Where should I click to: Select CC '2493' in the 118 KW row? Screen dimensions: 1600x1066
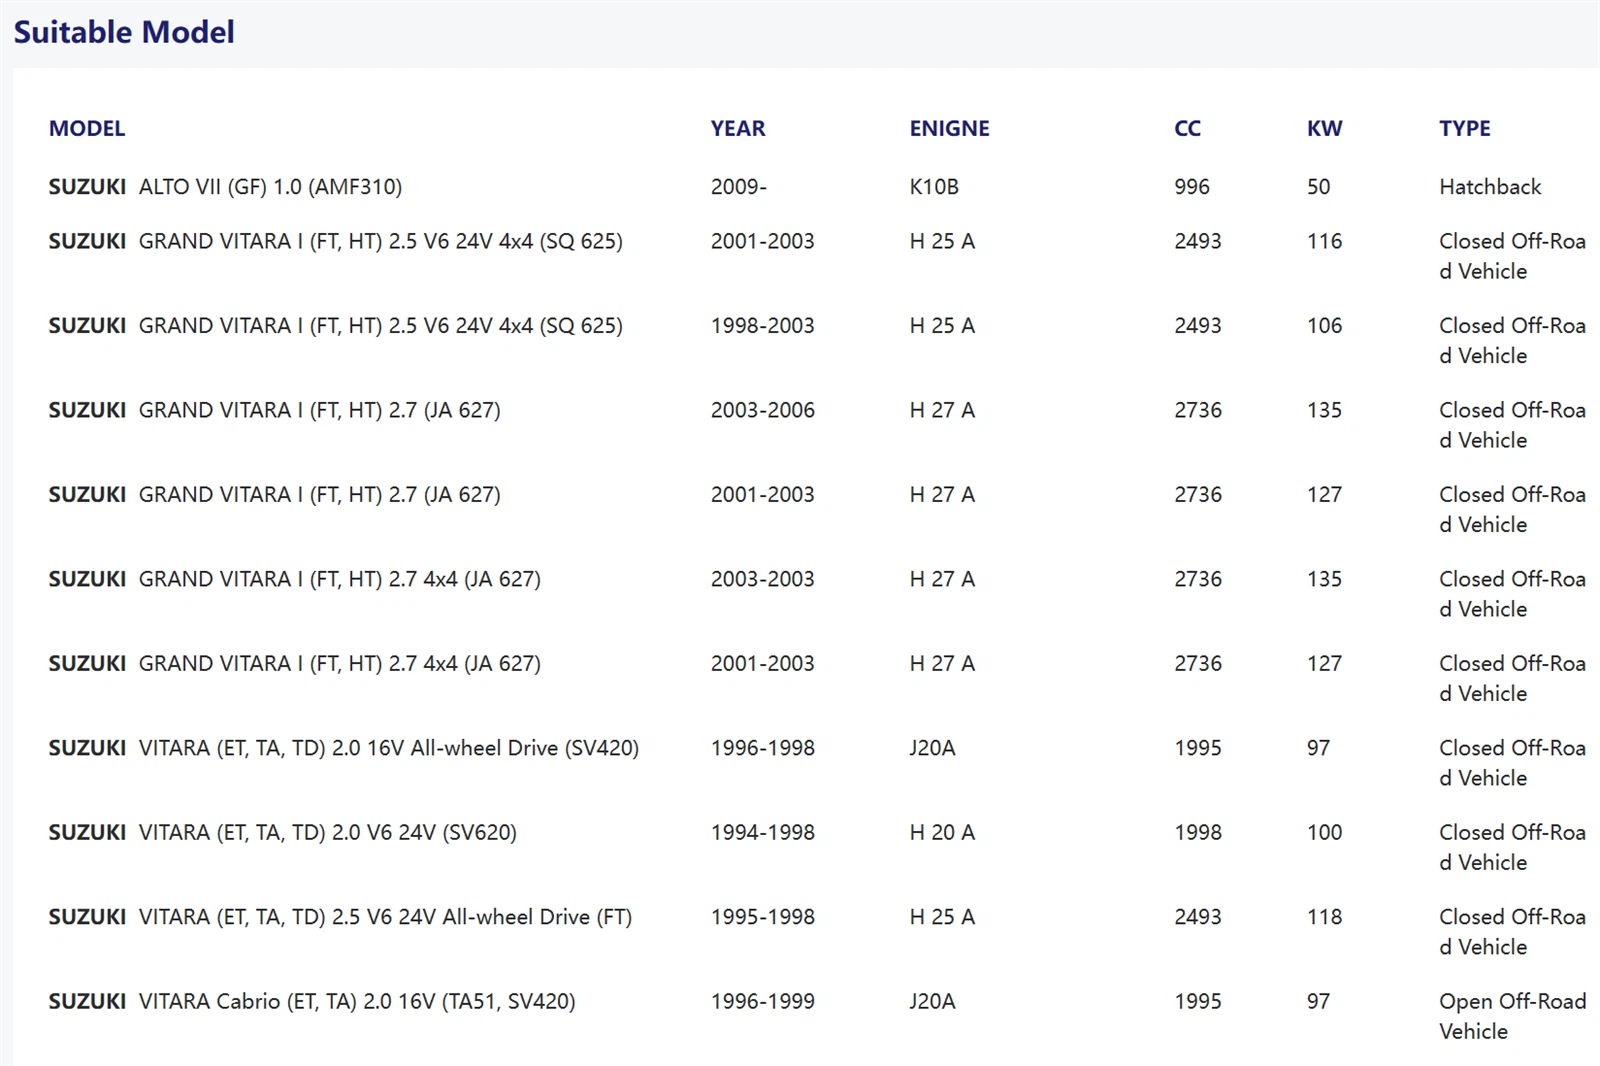1197,917
